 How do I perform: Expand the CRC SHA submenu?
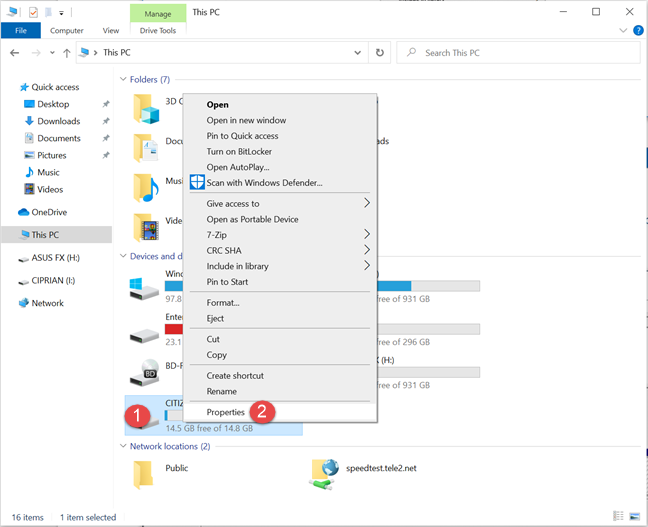pos(280,250)
